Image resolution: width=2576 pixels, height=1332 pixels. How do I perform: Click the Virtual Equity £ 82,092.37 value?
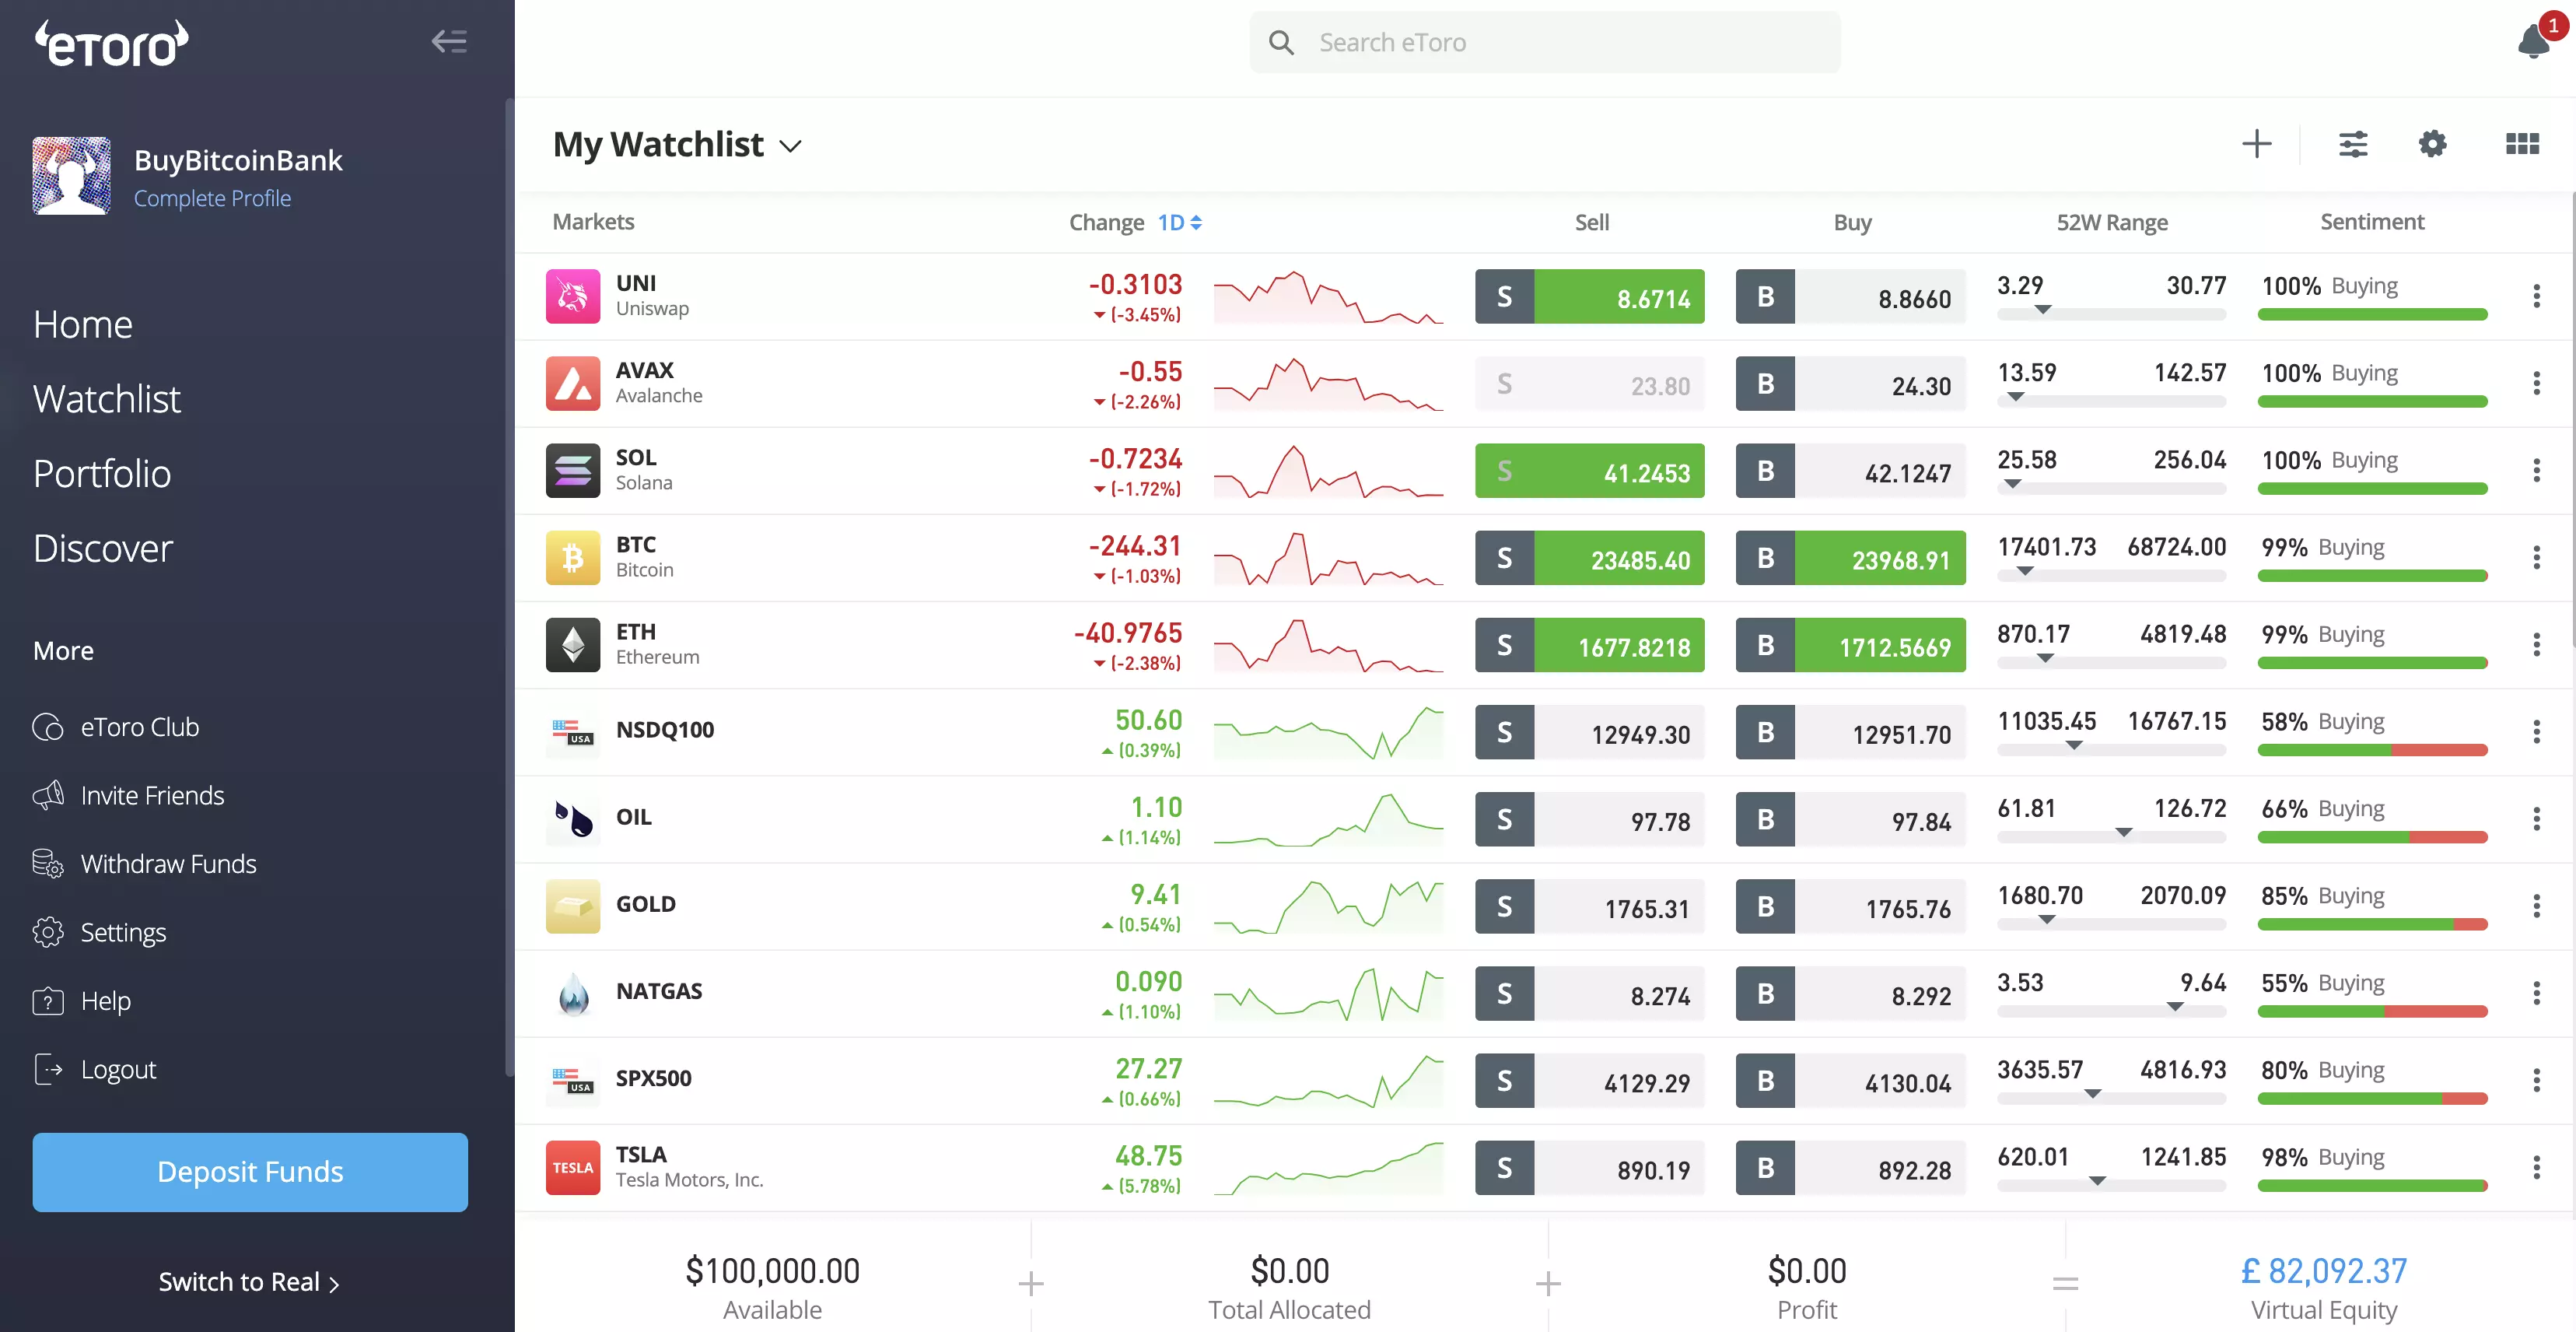[x=2323, y=1270]
